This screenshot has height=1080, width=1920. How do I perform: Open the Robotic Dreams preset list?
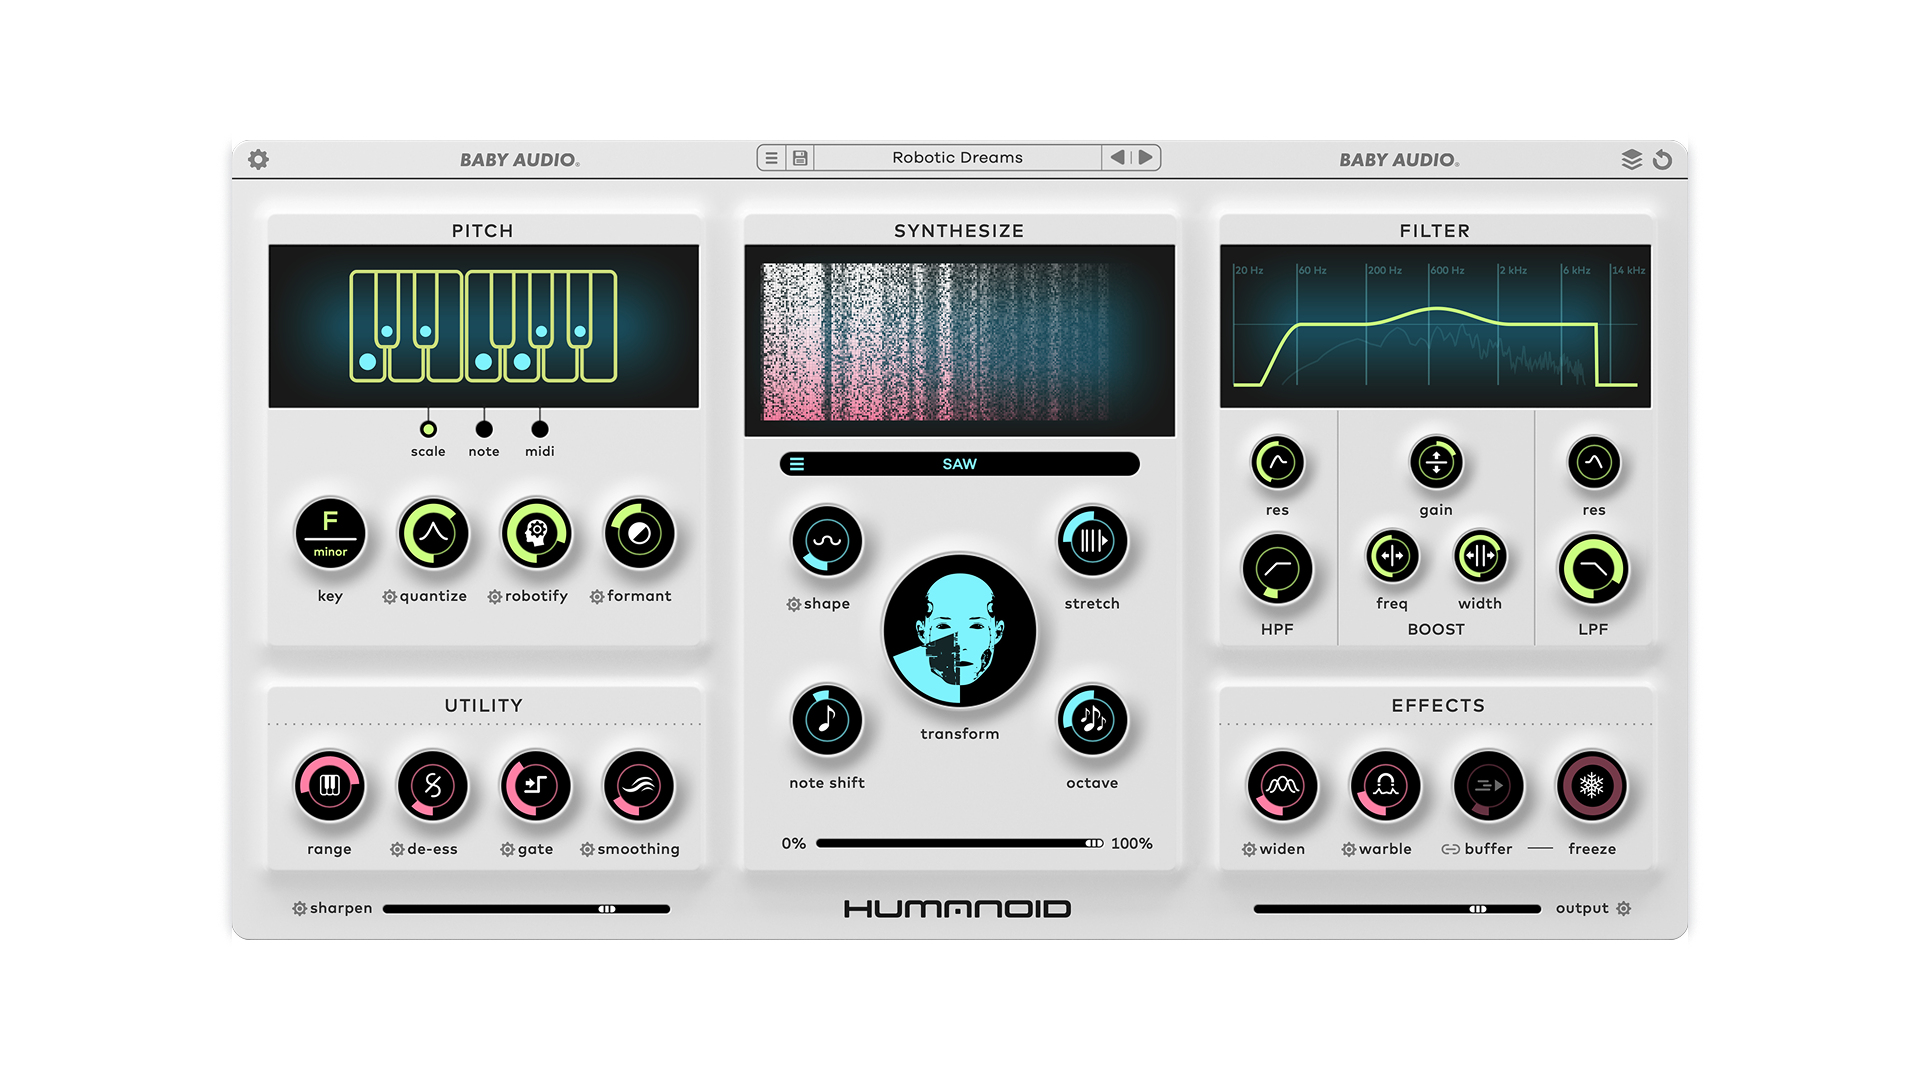(957, 158)
